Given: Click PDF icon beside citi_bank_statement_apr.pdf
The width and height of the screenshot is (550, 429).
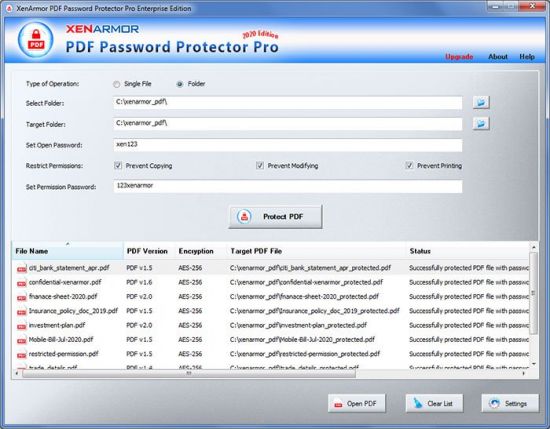Looking at the screenshot, I should tap(21, 269).
